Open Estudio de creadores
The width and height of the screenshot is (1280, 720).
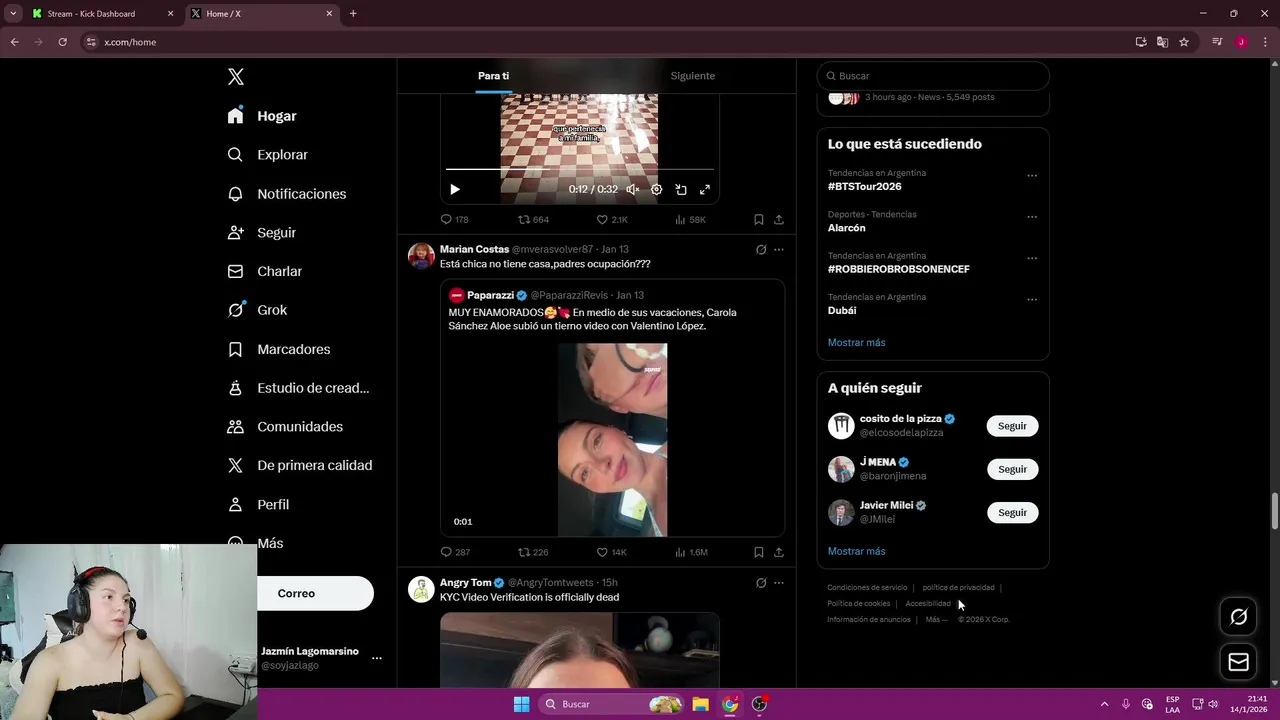click(x=298, y=388)
